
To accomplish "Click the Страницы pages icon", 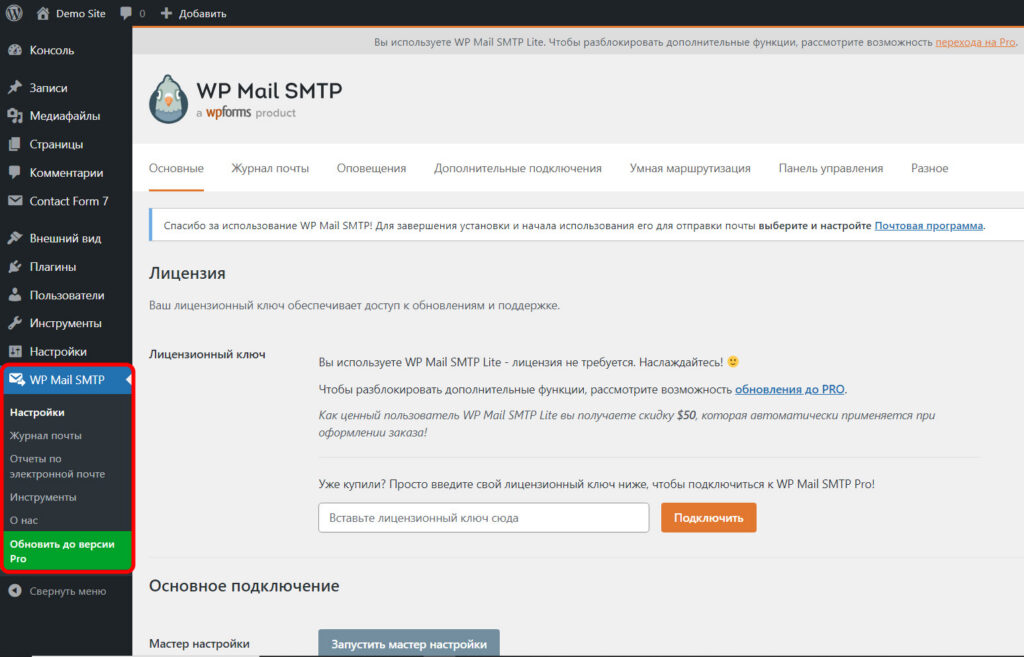I will click(x=15, y=144).
